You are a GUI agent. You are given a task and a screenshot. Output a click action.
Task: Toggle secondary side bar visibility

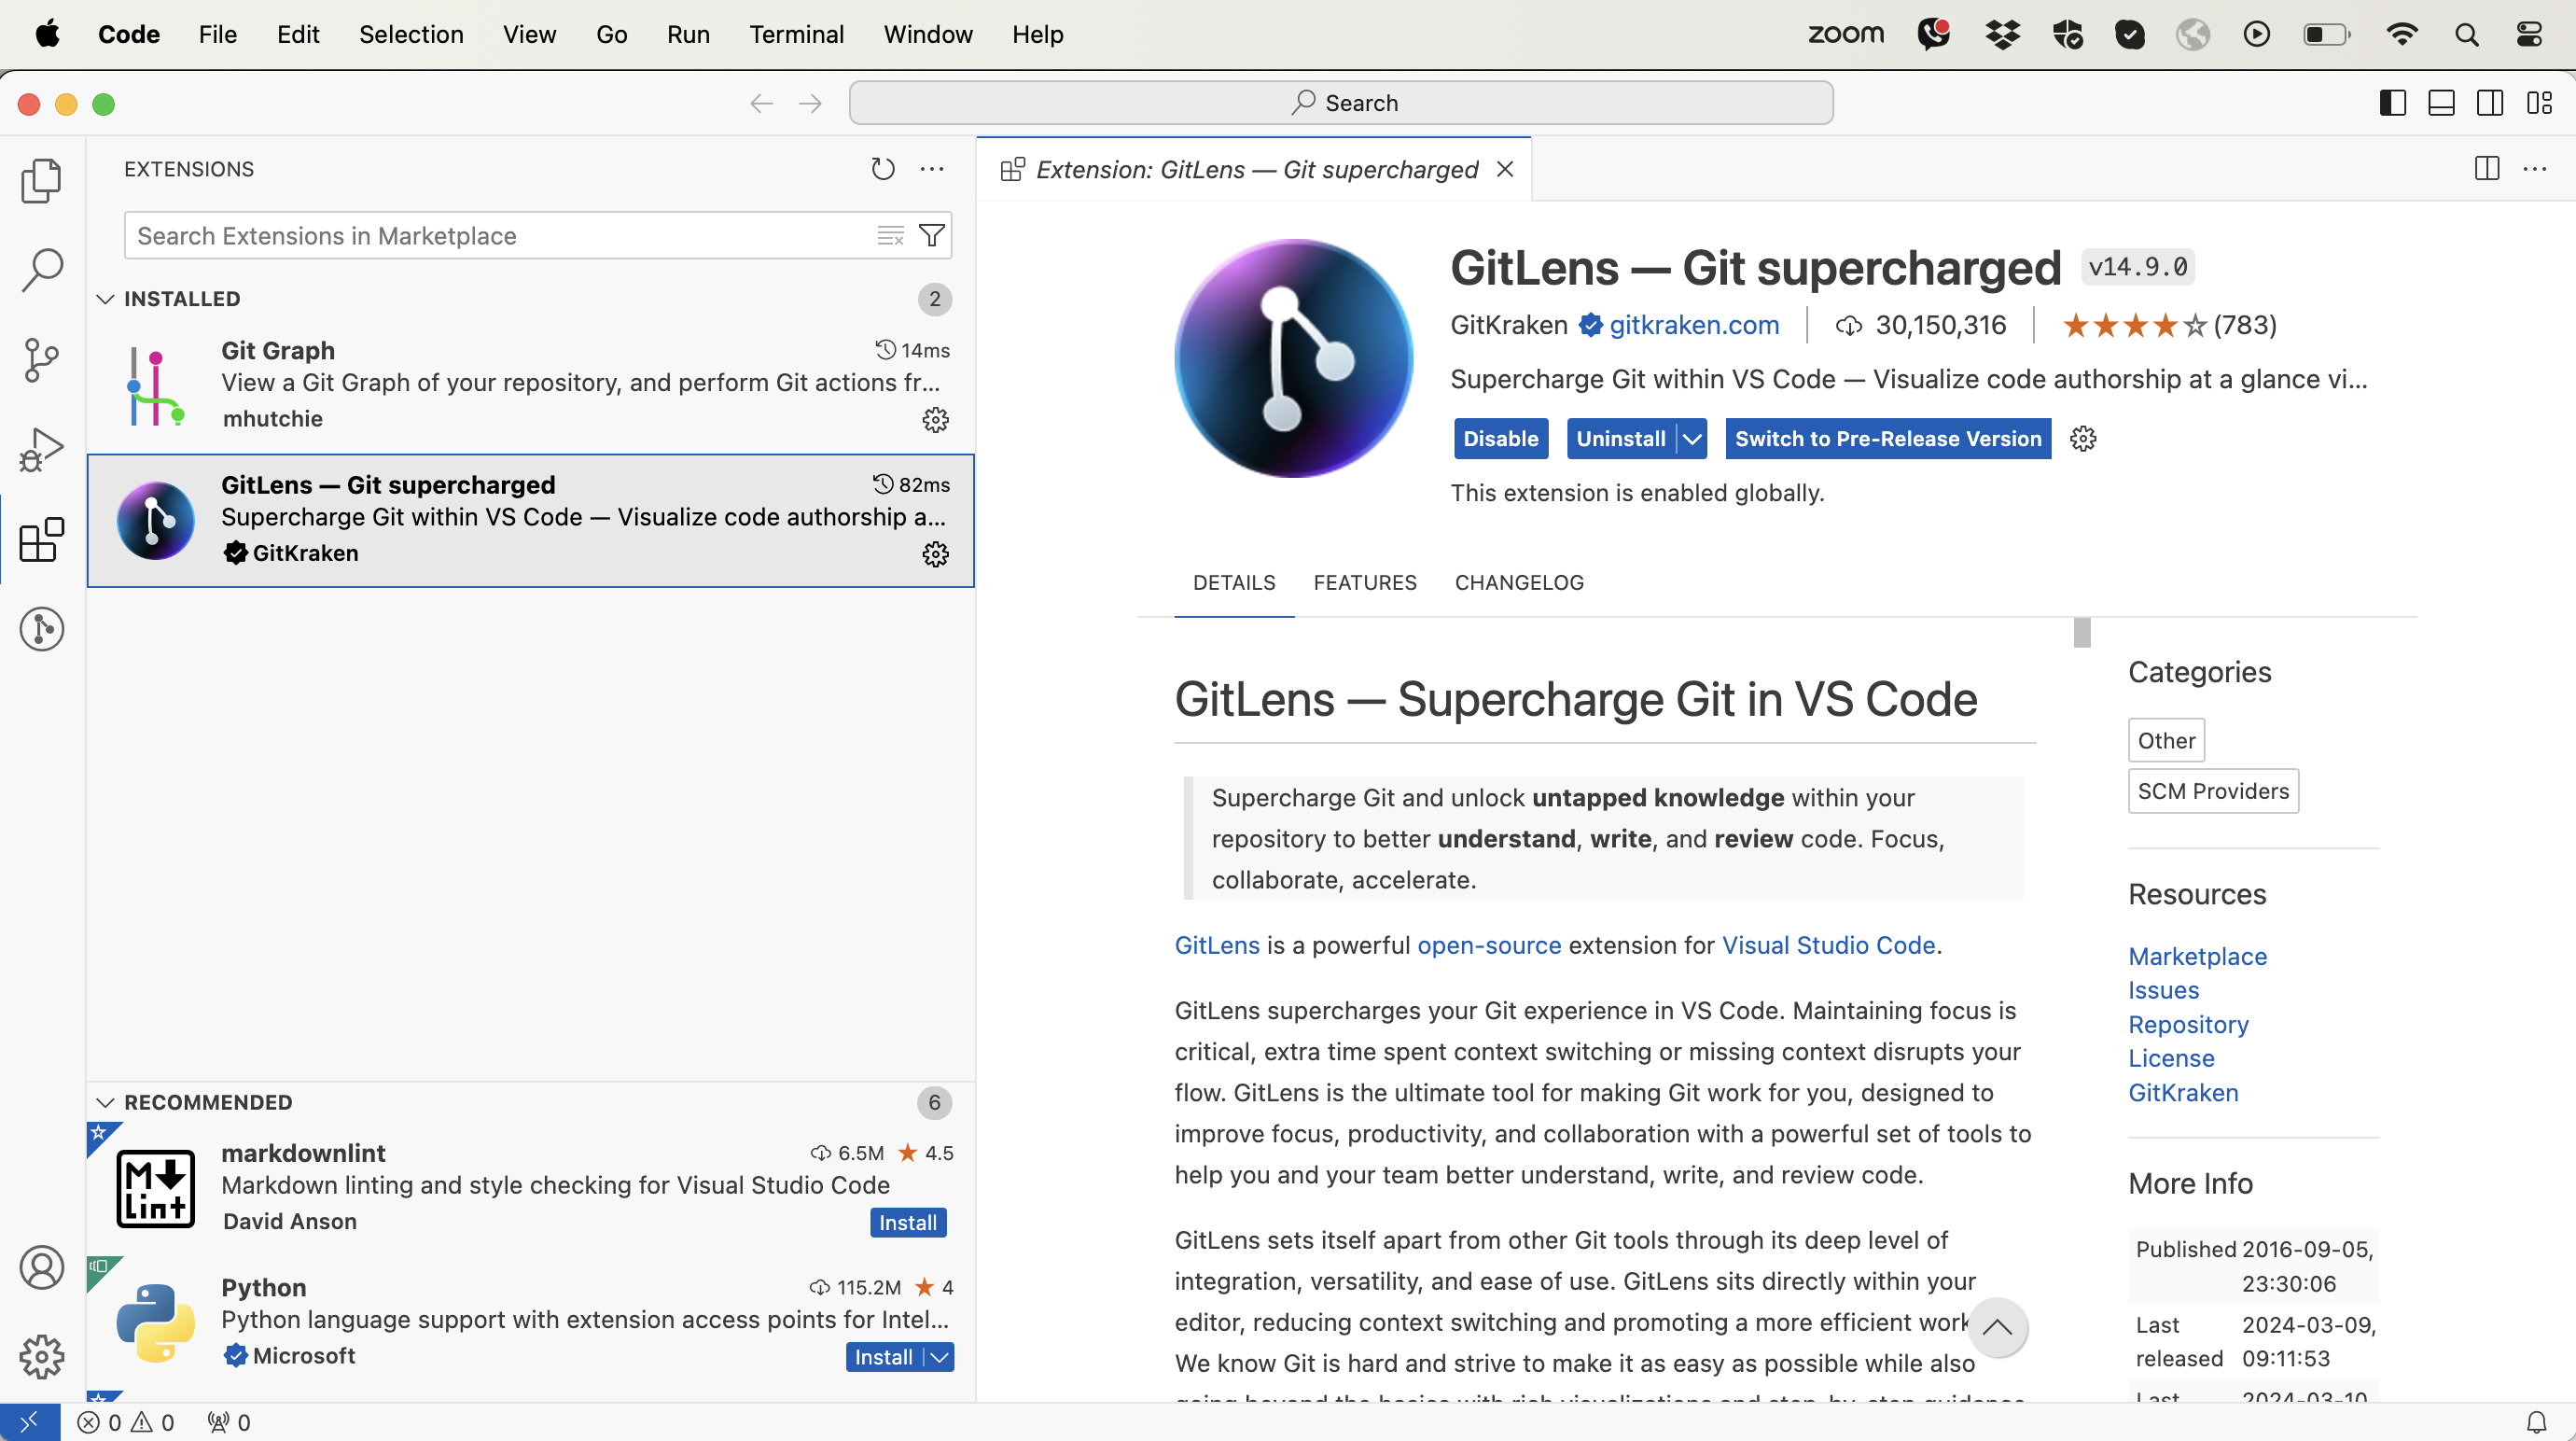[2490, 103]
